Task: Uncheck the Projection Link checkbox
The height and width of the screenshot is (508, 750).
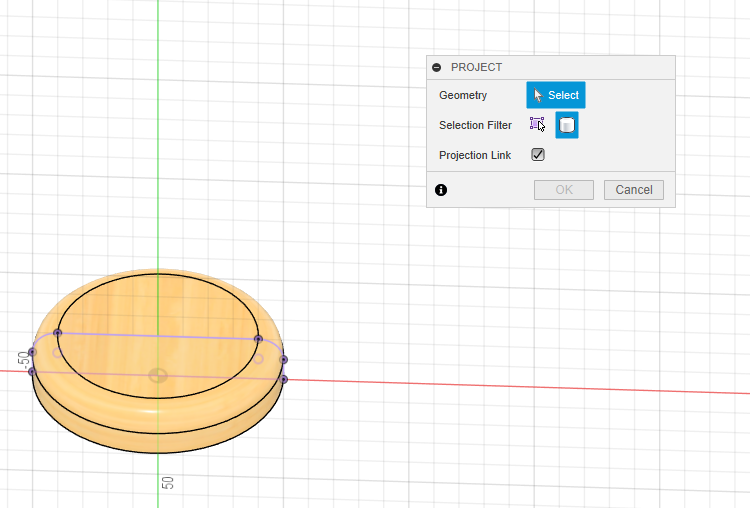Action: point(538,155)
